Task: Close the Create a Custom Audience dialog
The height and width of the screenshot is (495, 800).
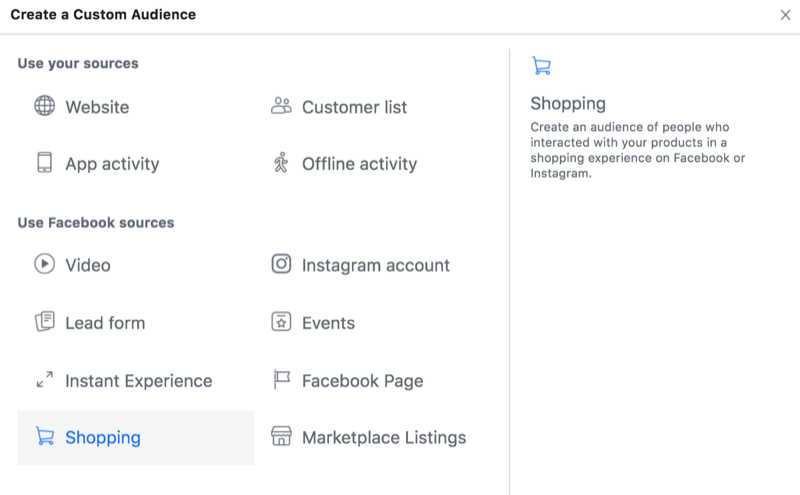Action: (x=785, y=15)
